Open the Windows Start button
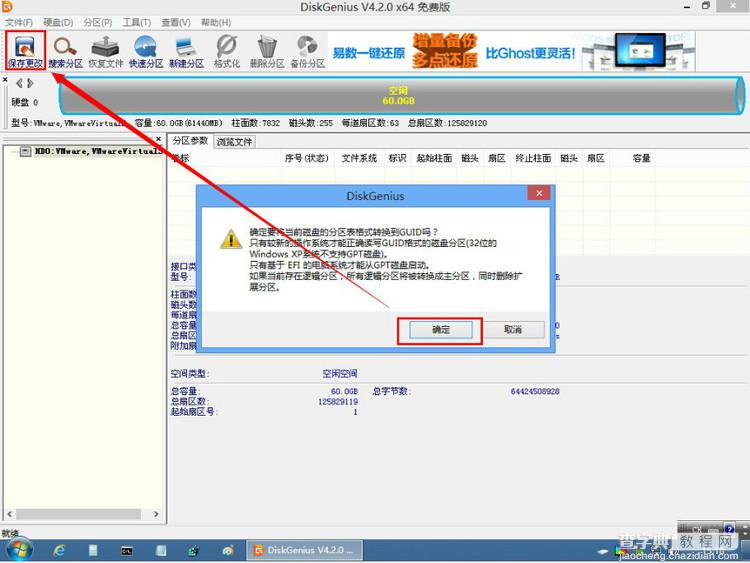 (19, 550)
